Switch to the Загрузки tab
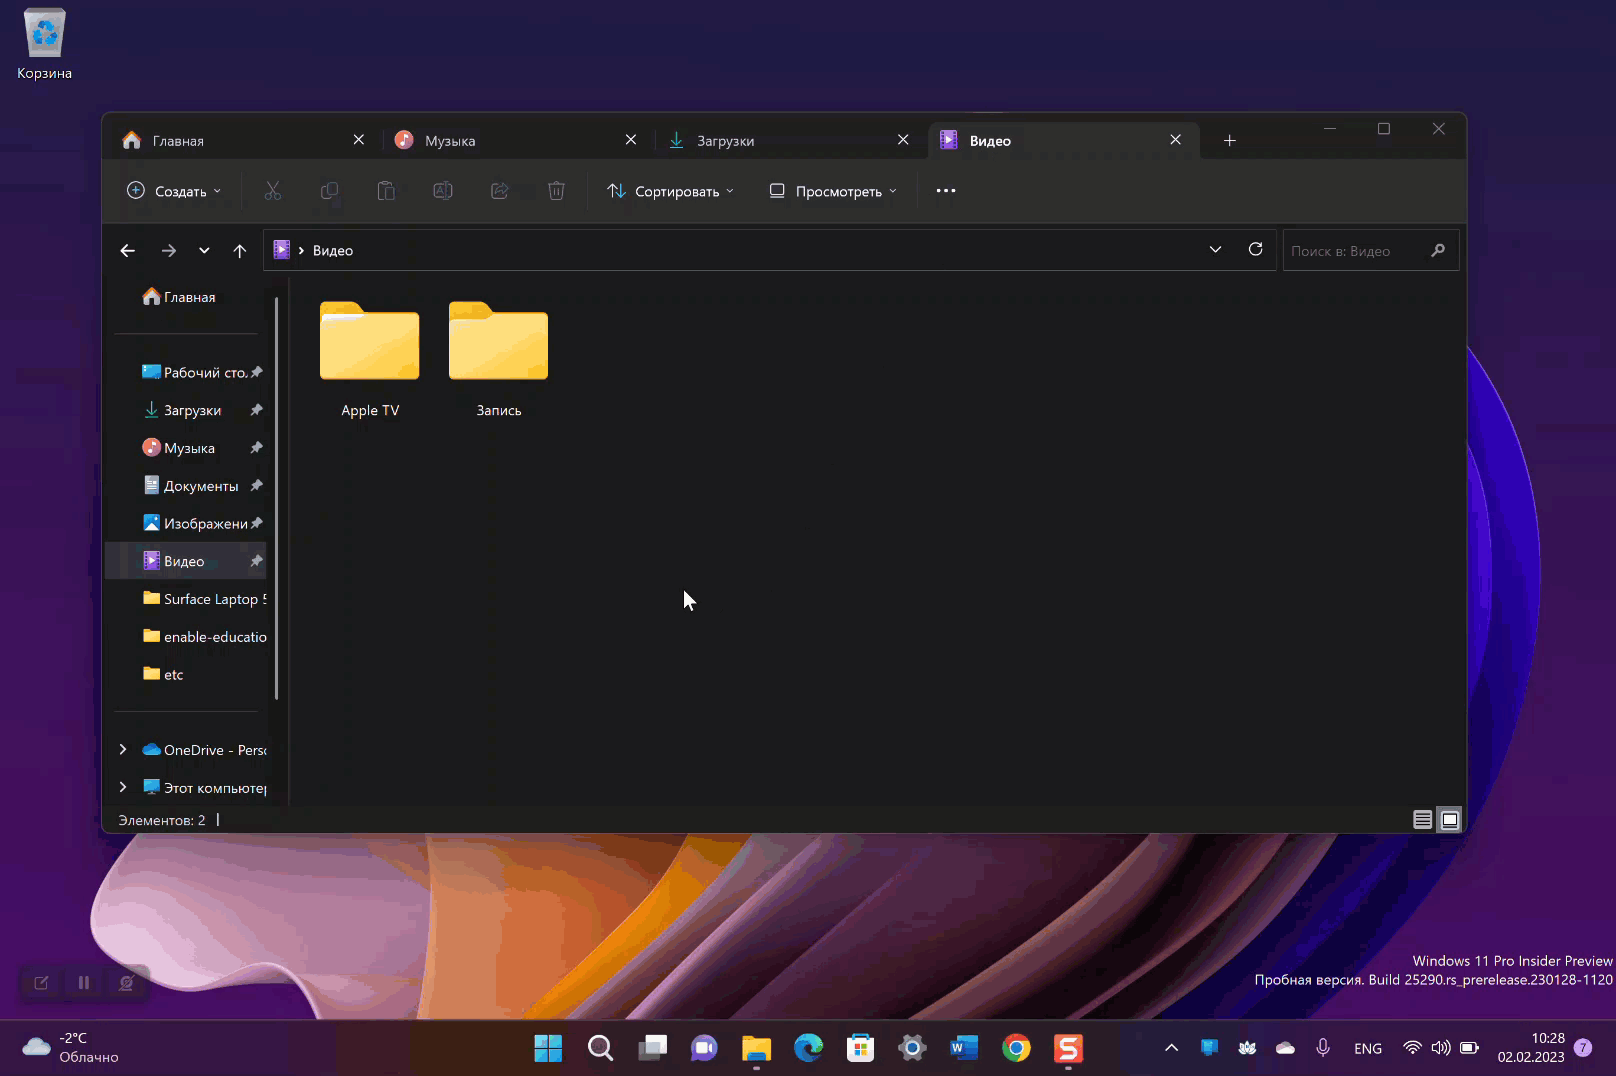The width and height of the screenshot is (1616, 1076). pyautogui.click(x=788, y=141)
